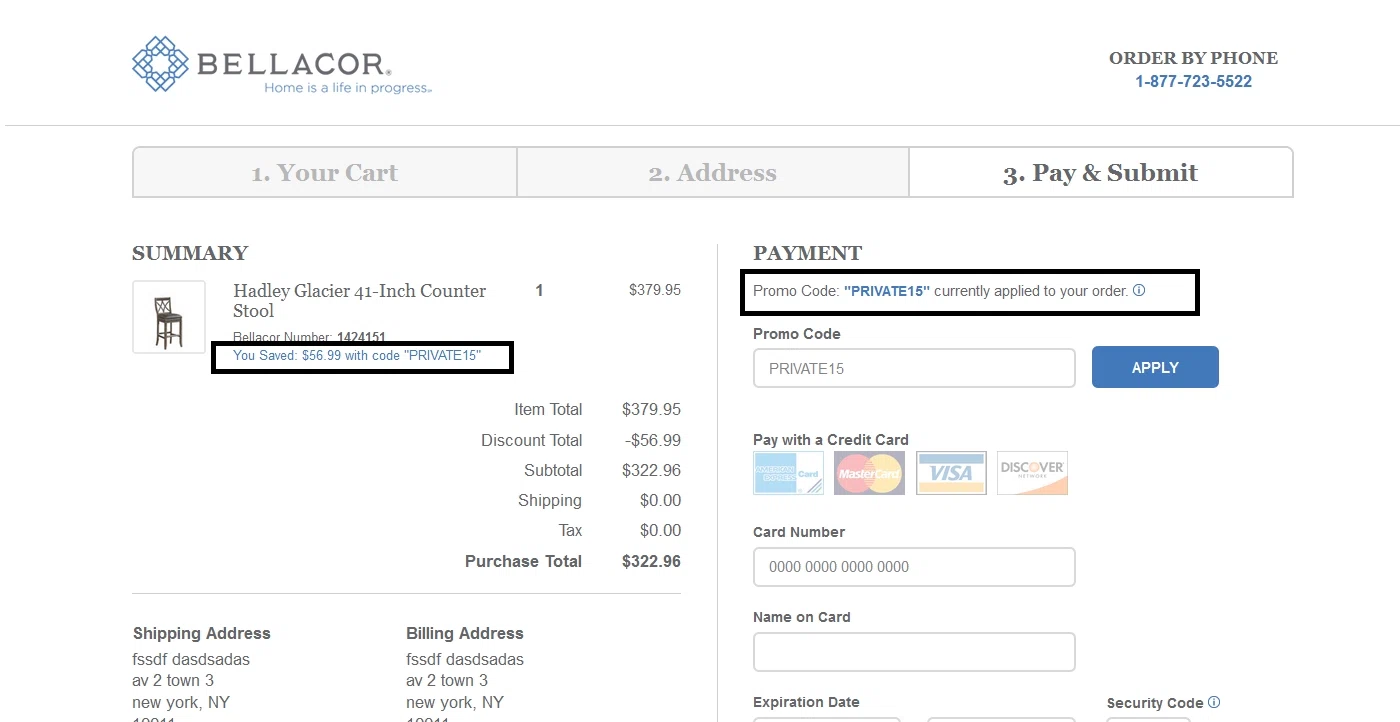Click the Discover card icon
The width and height of the screenshot is (1400, 722).
pos(1032,473)
